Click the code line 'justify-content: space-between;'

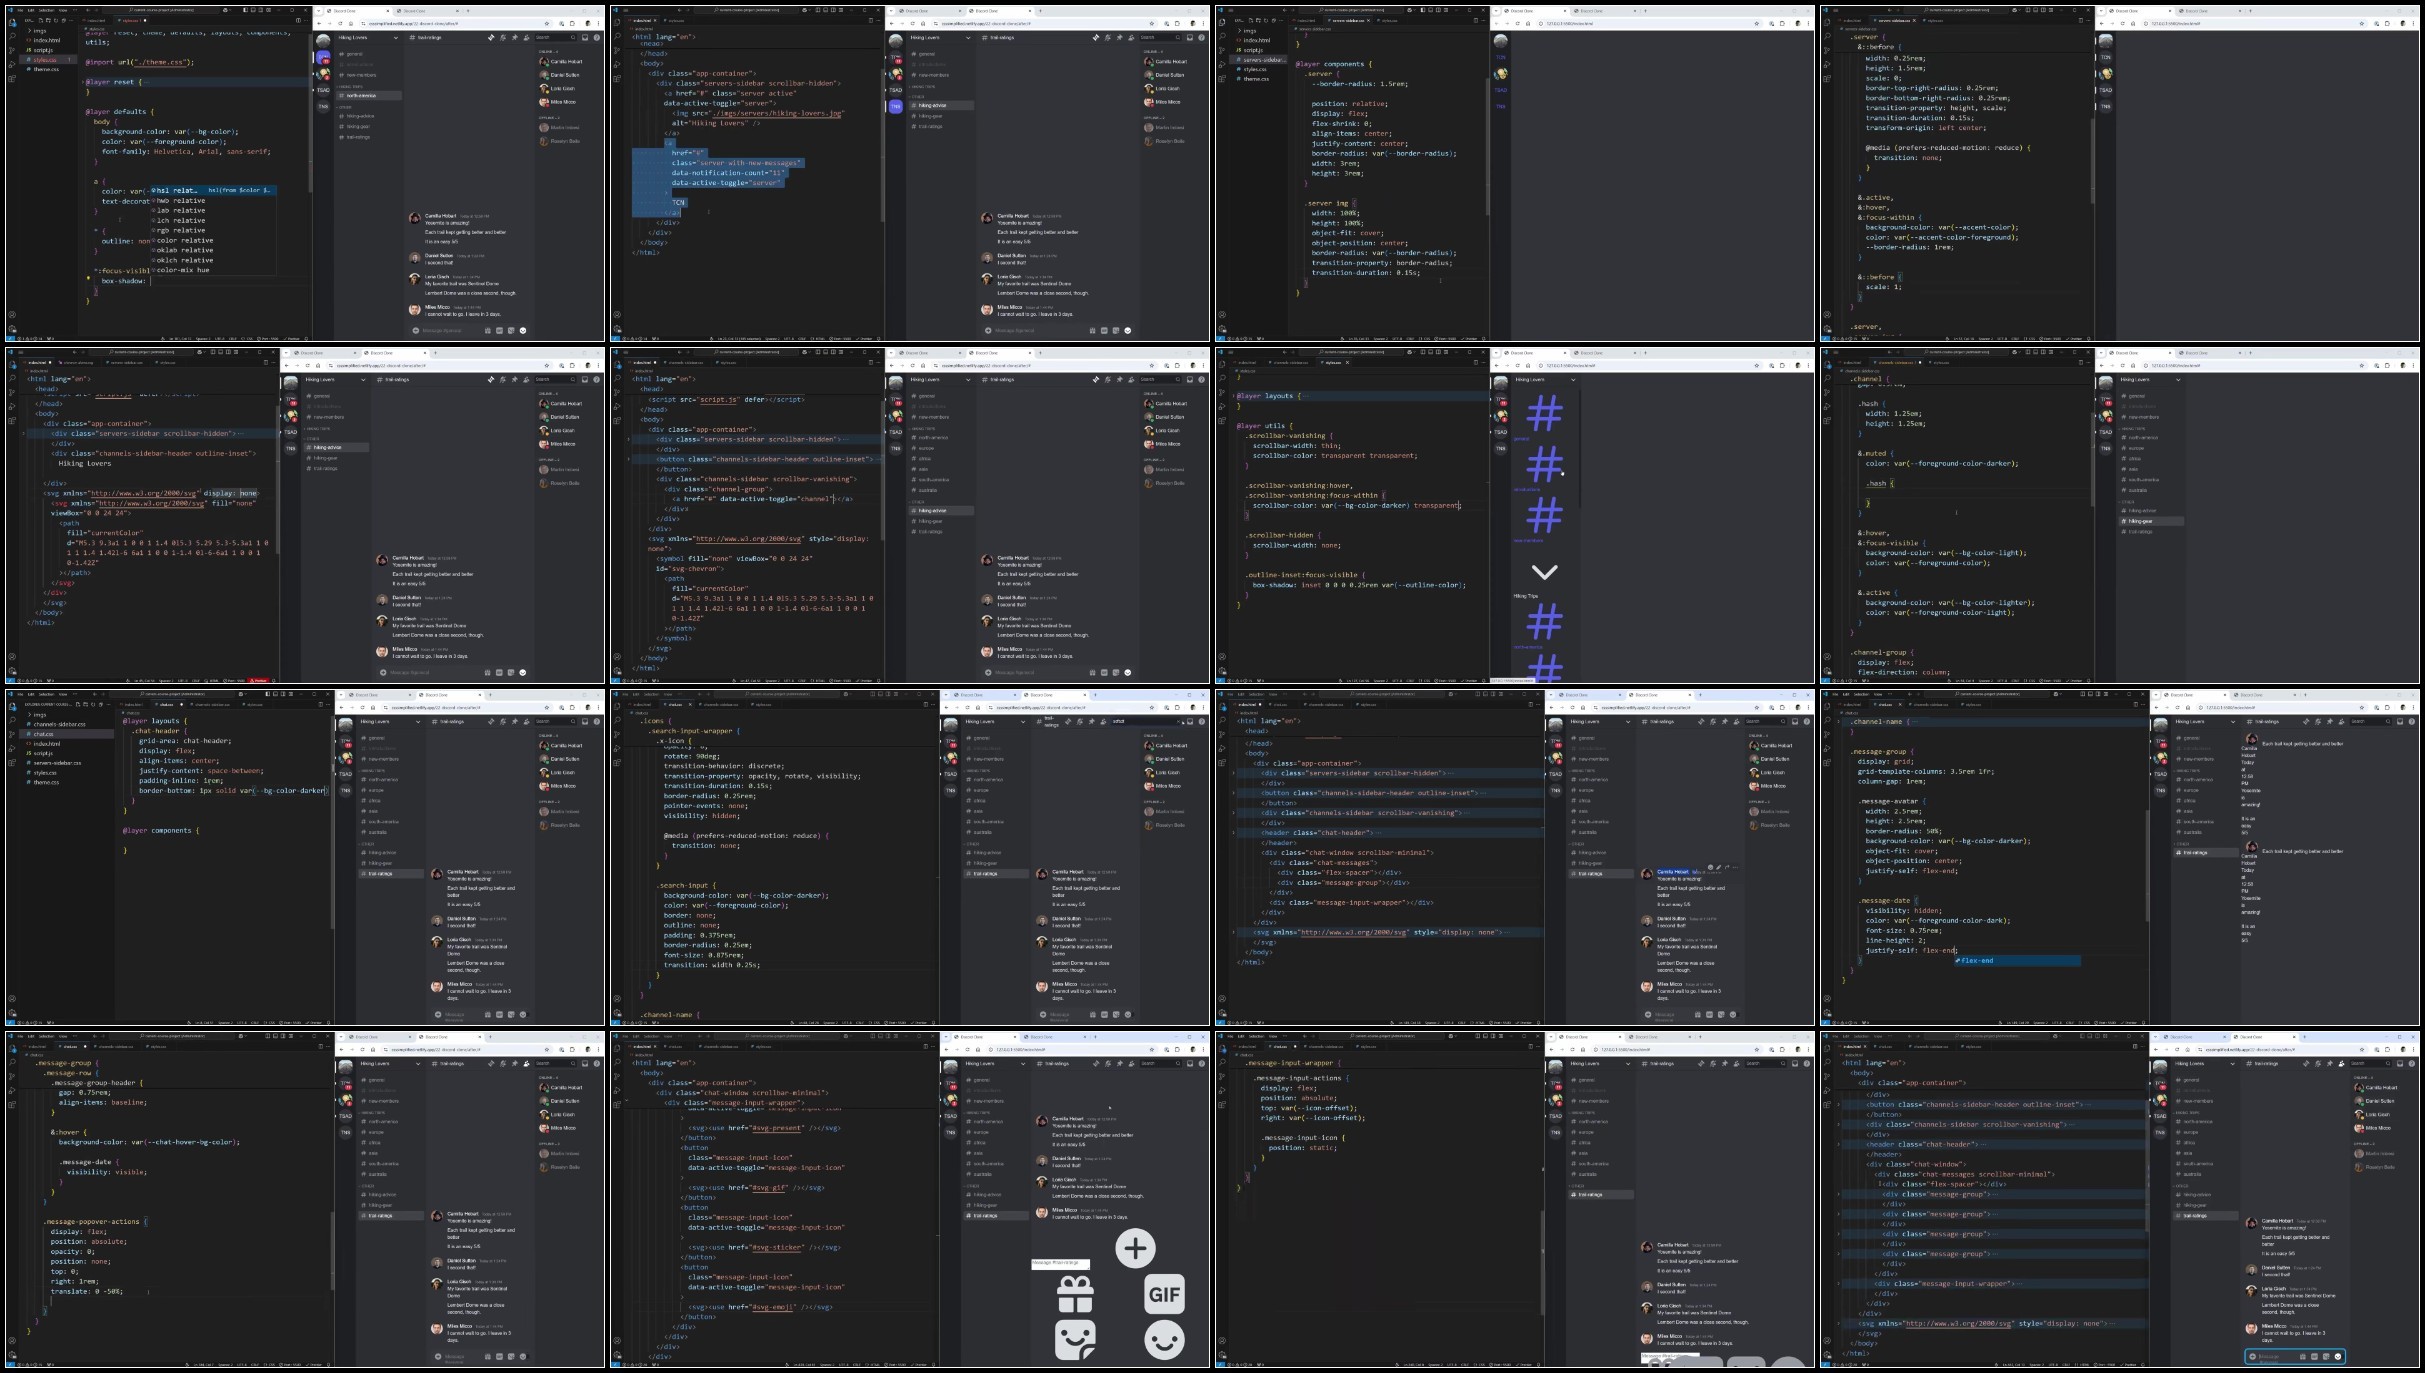[x=201, y=771]
